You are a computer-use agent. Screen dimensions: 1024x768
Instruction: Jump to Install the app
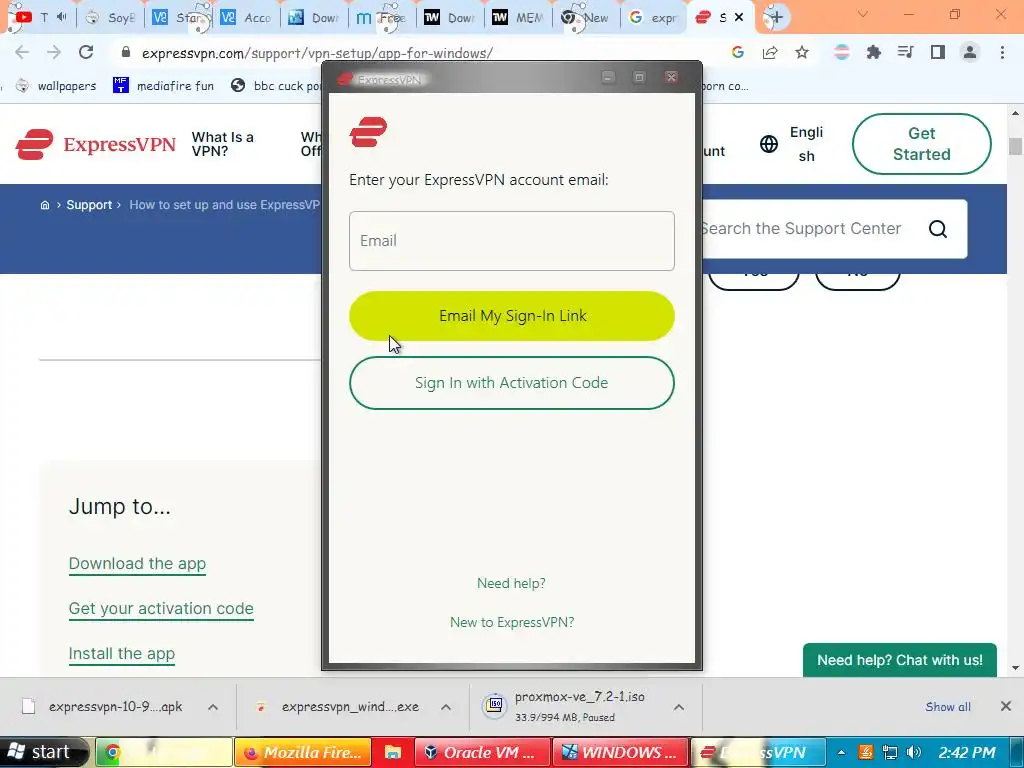pyautogui.click(x=121, y=654)
